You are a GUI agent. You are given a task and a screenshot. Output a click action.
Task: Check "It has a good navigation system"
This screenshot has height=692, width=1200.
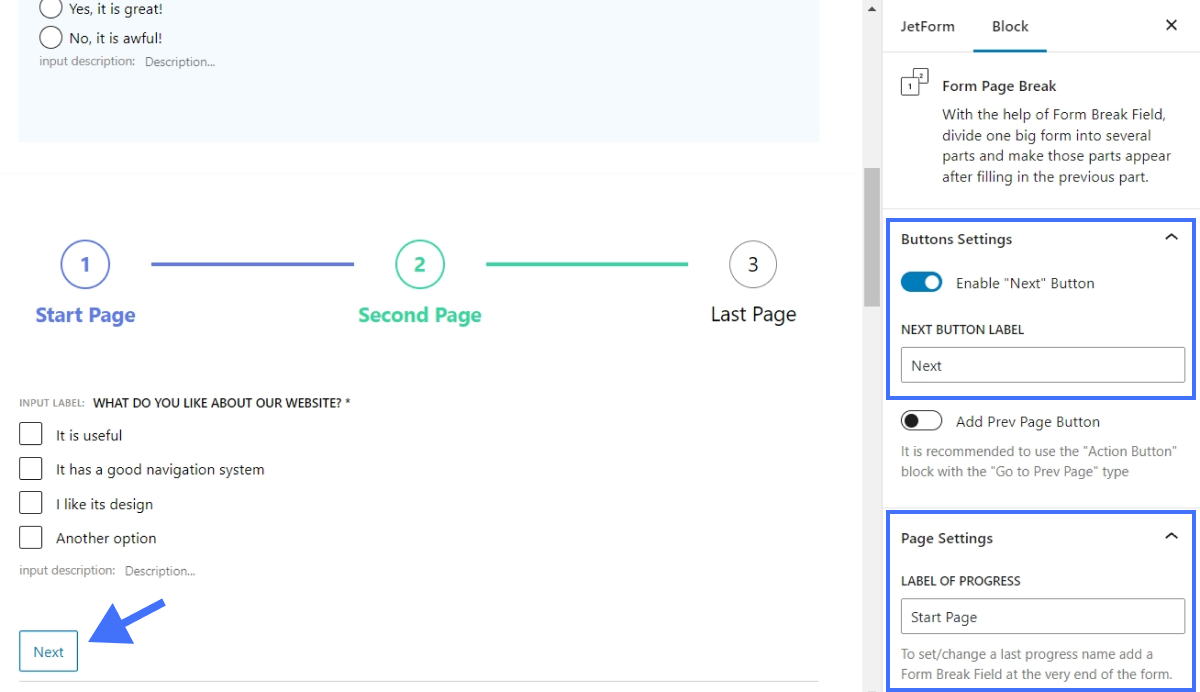(x=30, y=468)
